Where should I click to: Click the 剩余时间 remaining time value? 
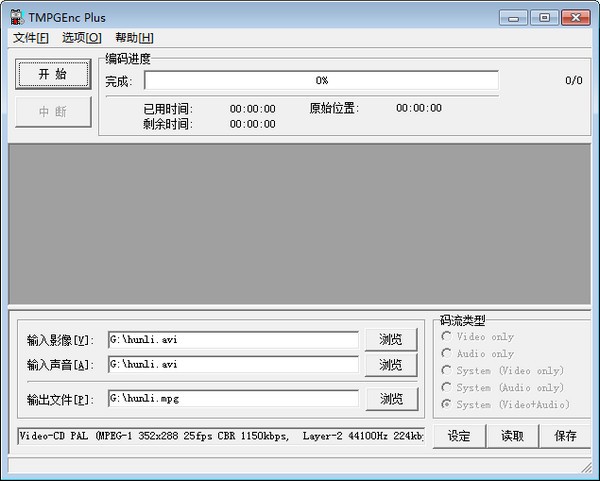point(253,124)
